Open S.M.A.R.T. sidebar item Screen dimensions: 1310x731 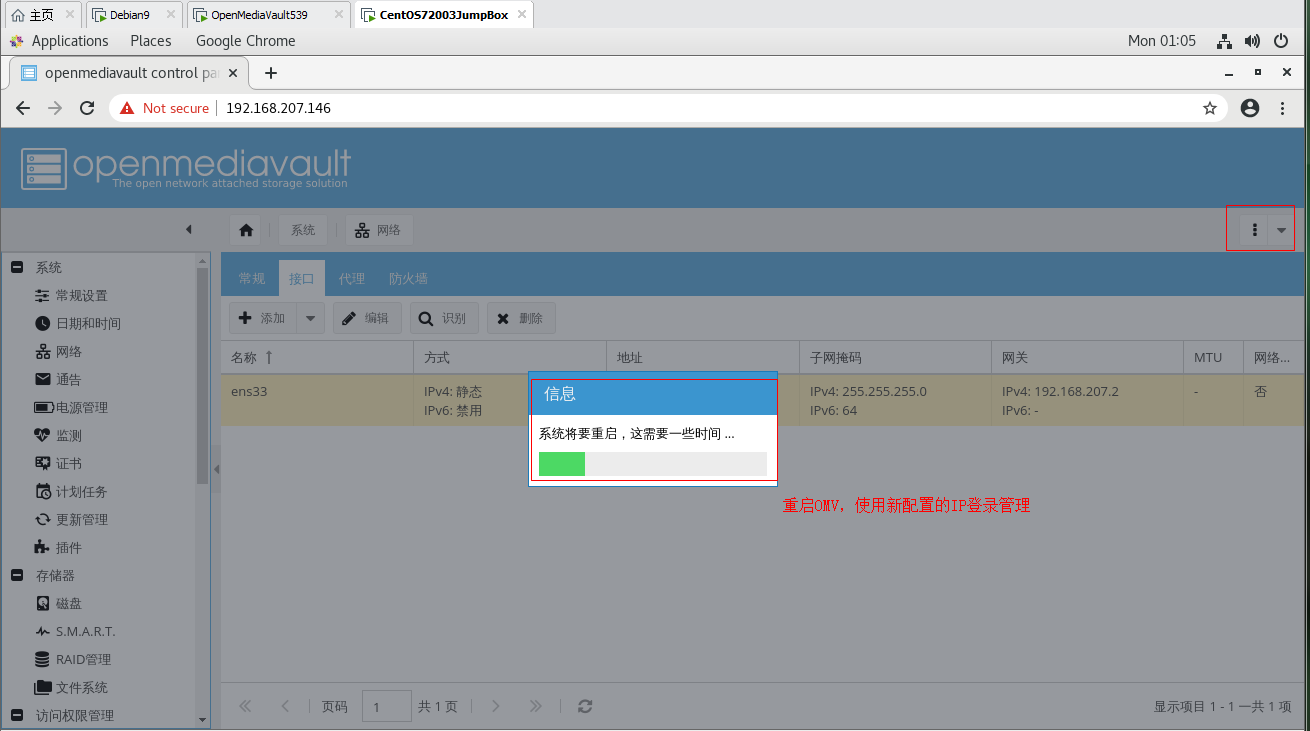pos(75,632)
